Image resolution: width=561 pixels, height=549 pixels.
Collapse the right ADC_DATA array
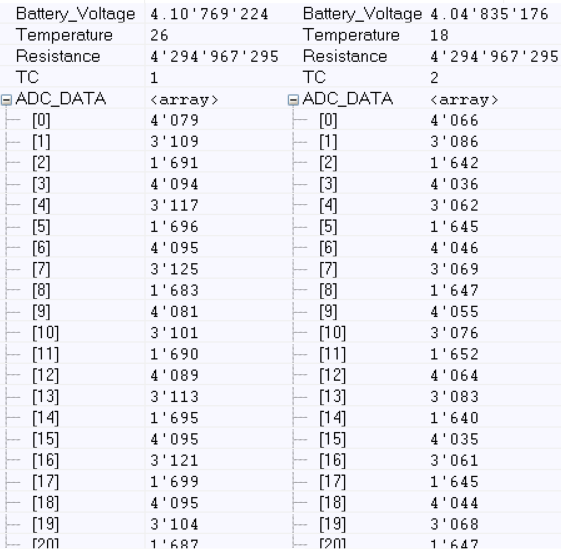293,100
